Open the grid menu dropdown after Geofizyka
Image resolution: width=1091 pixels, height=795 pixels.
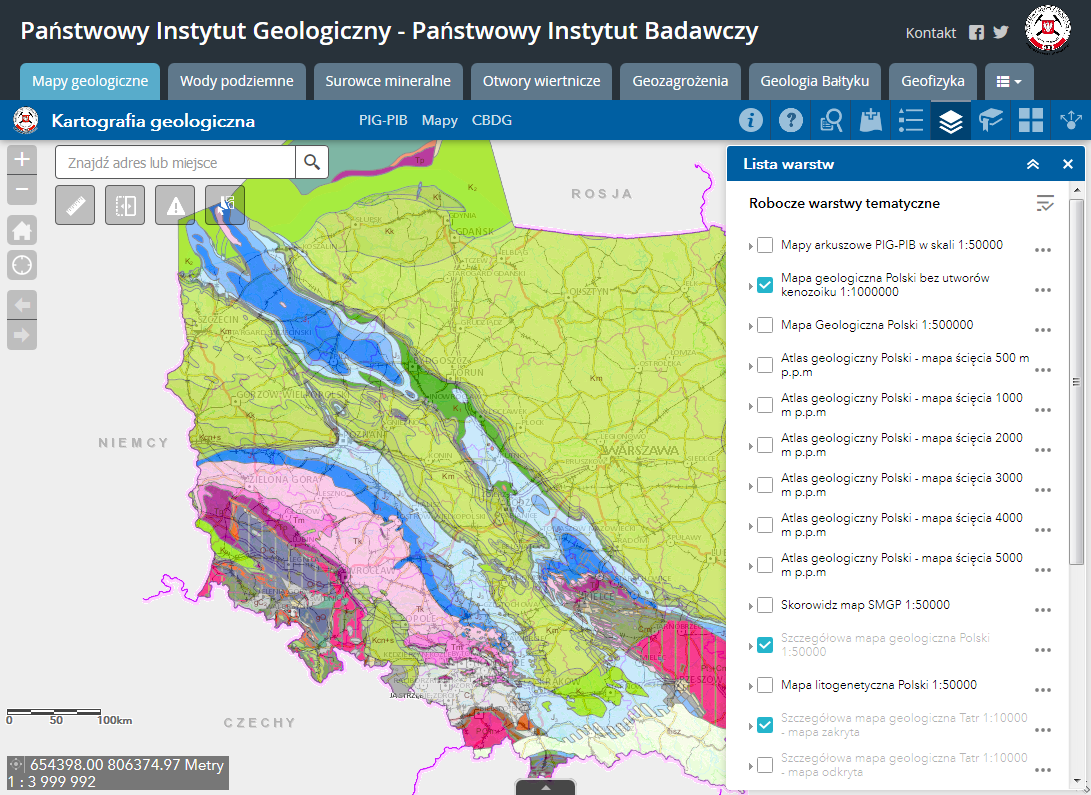[x=1009, y=81]
